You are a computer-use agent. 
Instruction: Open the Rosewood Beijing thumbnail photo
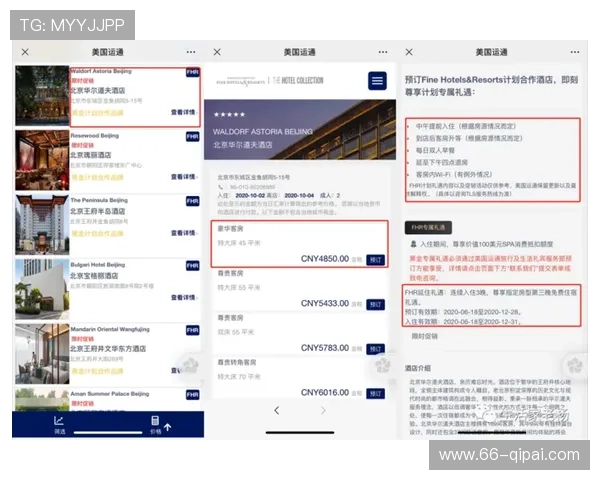tap(42, 160)
